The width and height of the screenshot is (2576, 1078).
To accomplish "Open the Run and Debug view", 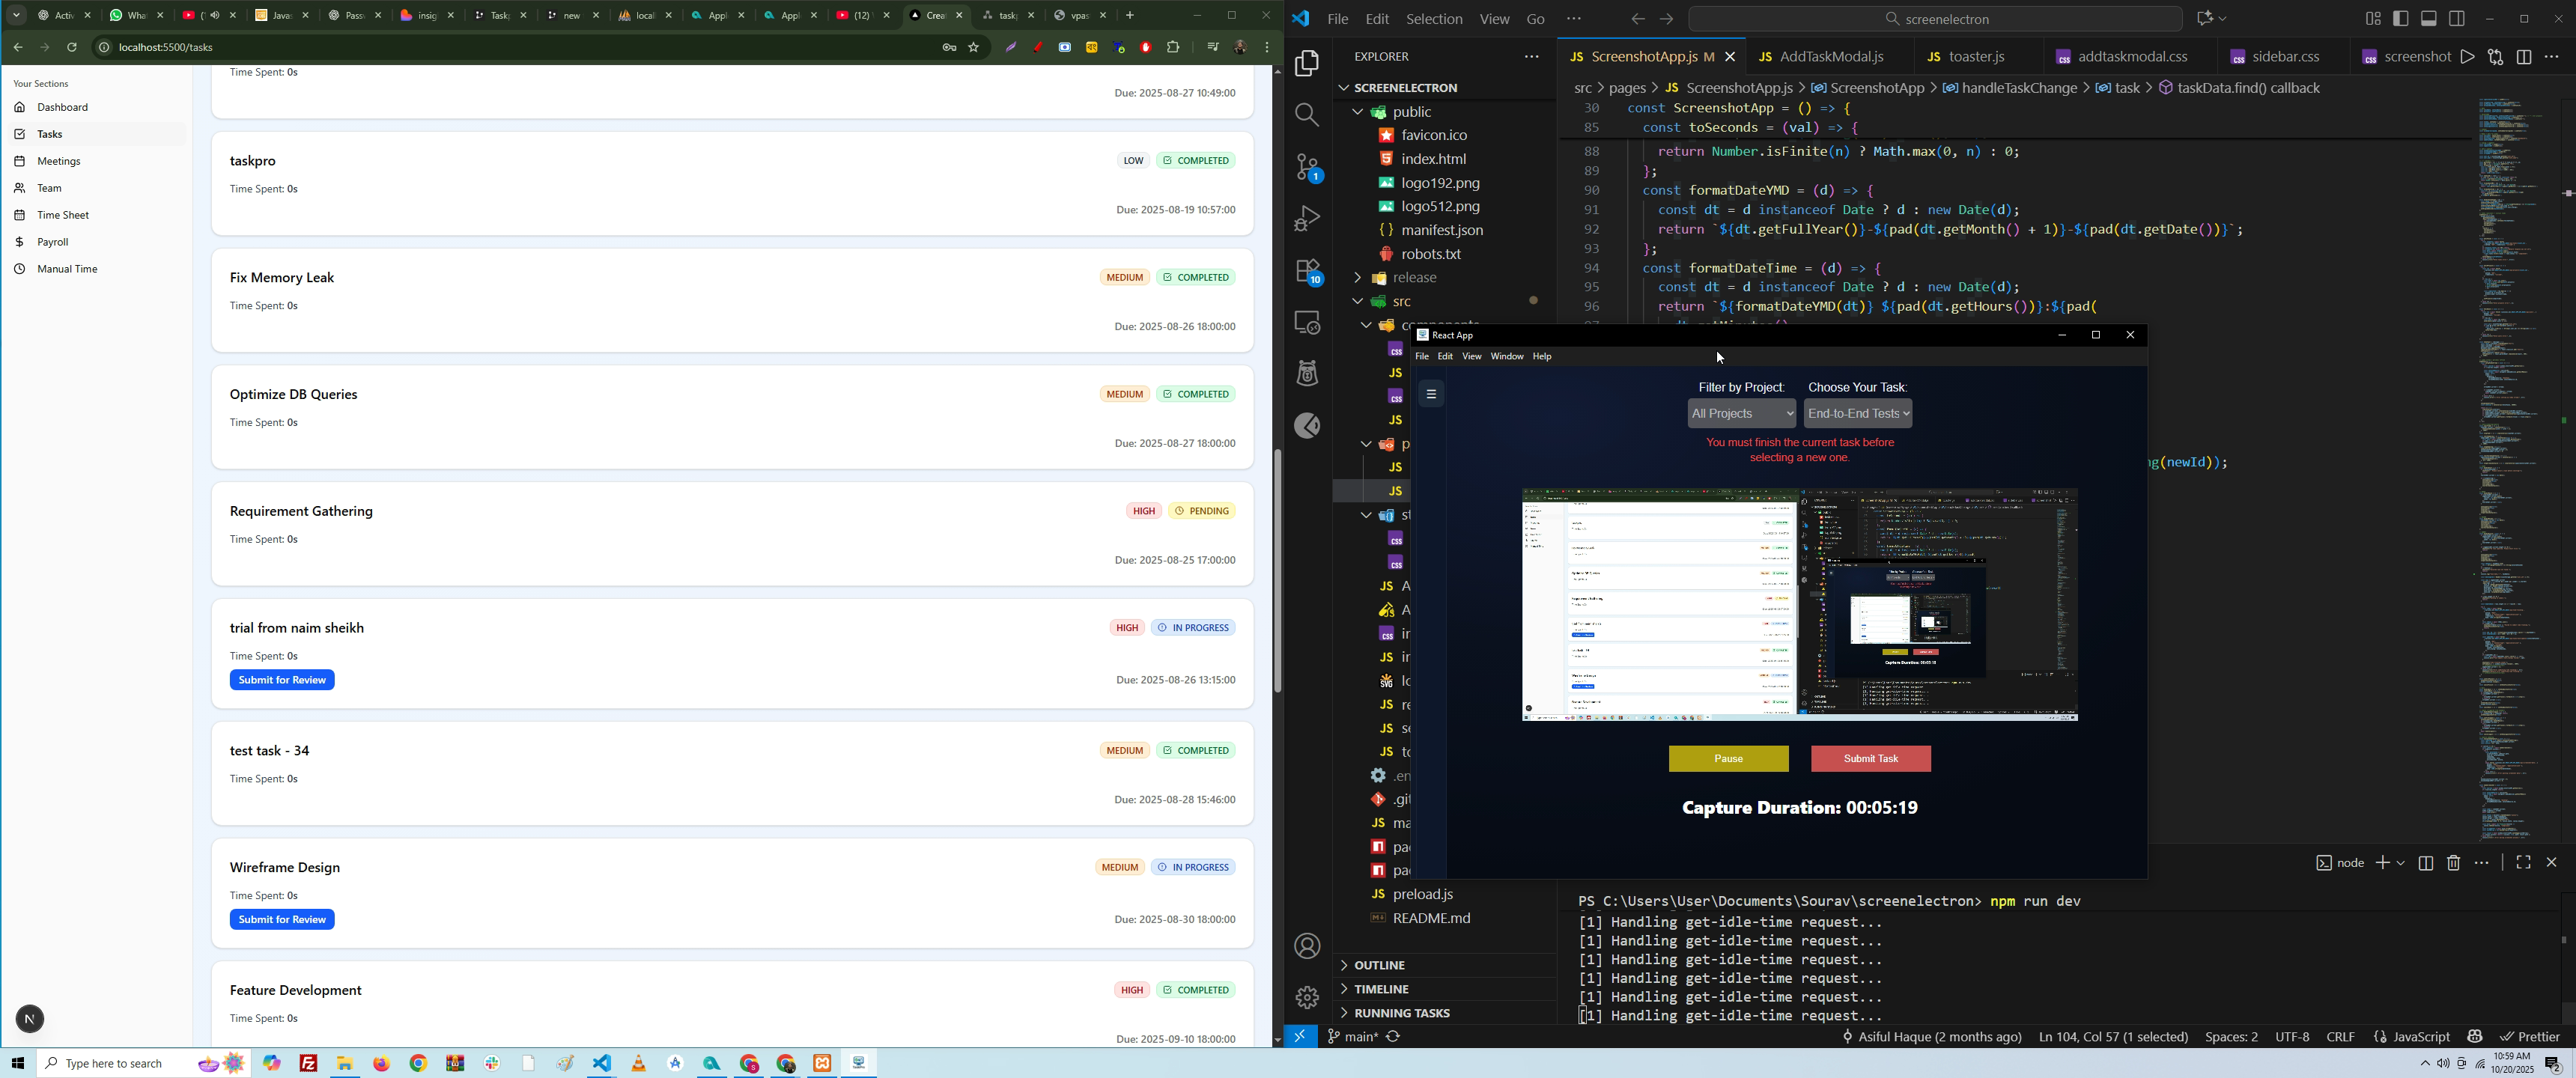I will tap(1308, 219).
